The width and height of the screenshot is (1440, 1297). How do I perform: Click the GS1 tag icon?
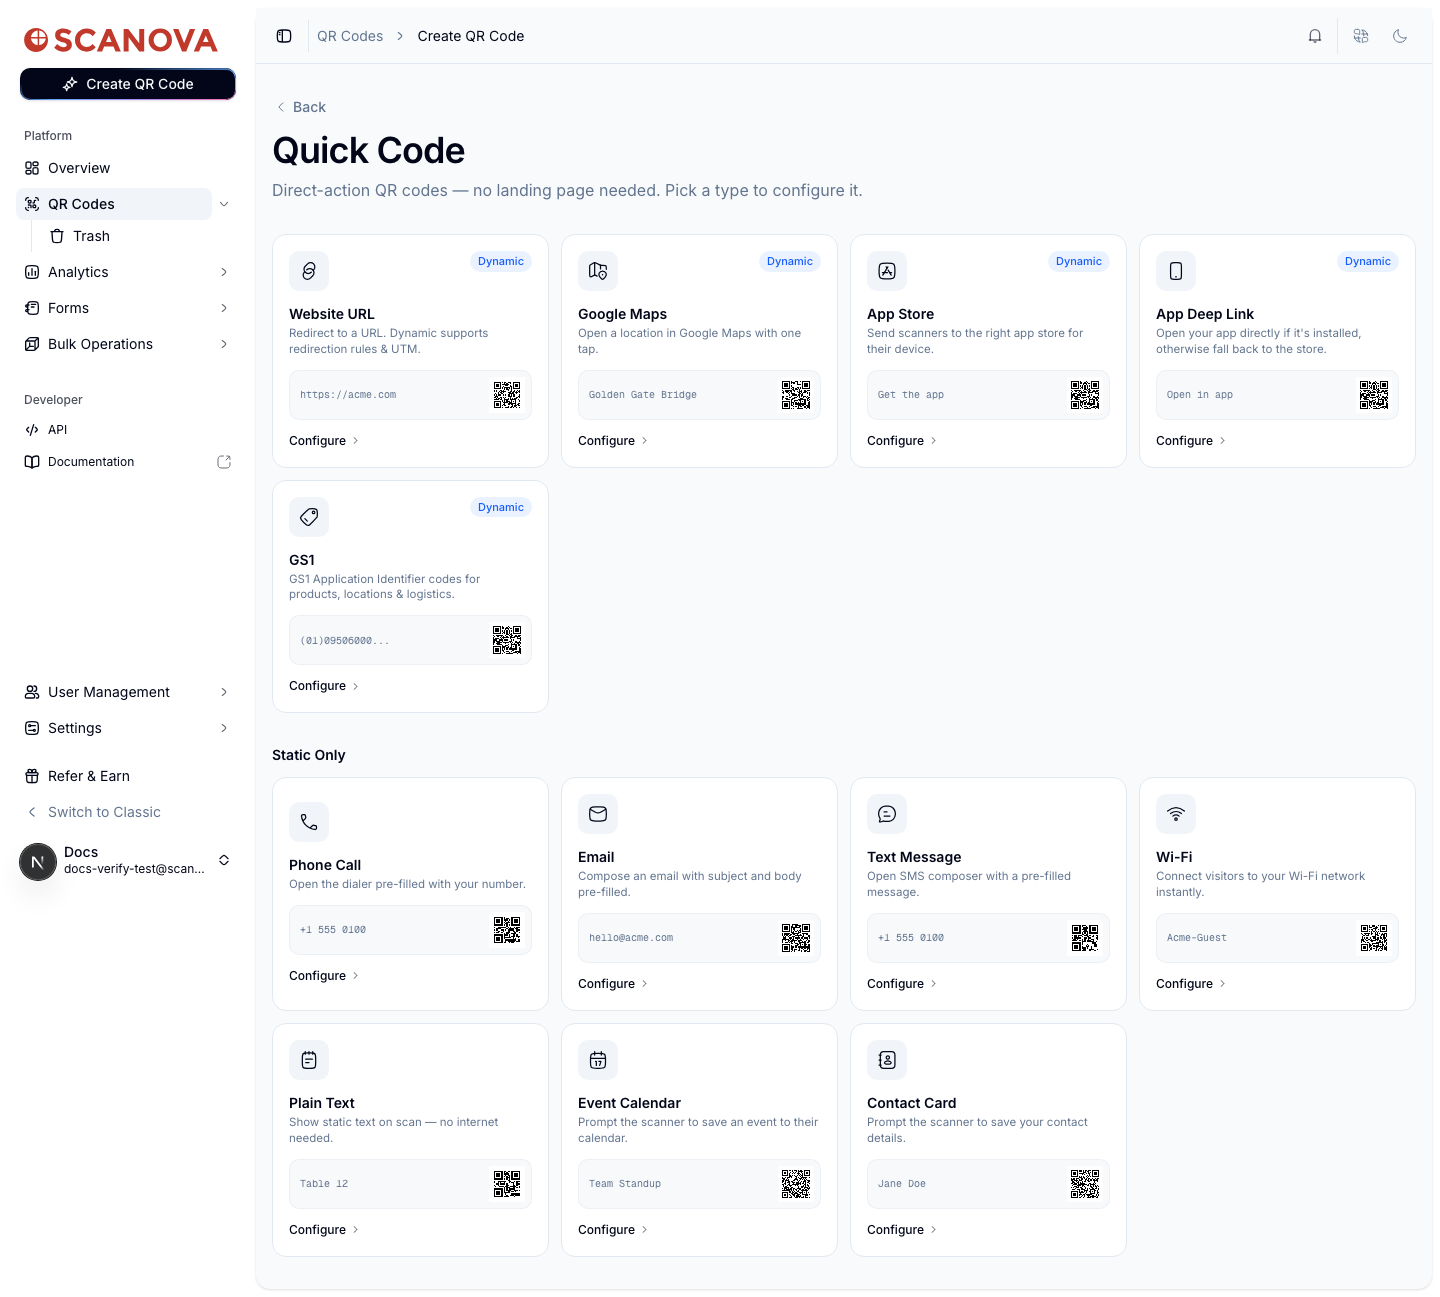click(x=309, y=517)
